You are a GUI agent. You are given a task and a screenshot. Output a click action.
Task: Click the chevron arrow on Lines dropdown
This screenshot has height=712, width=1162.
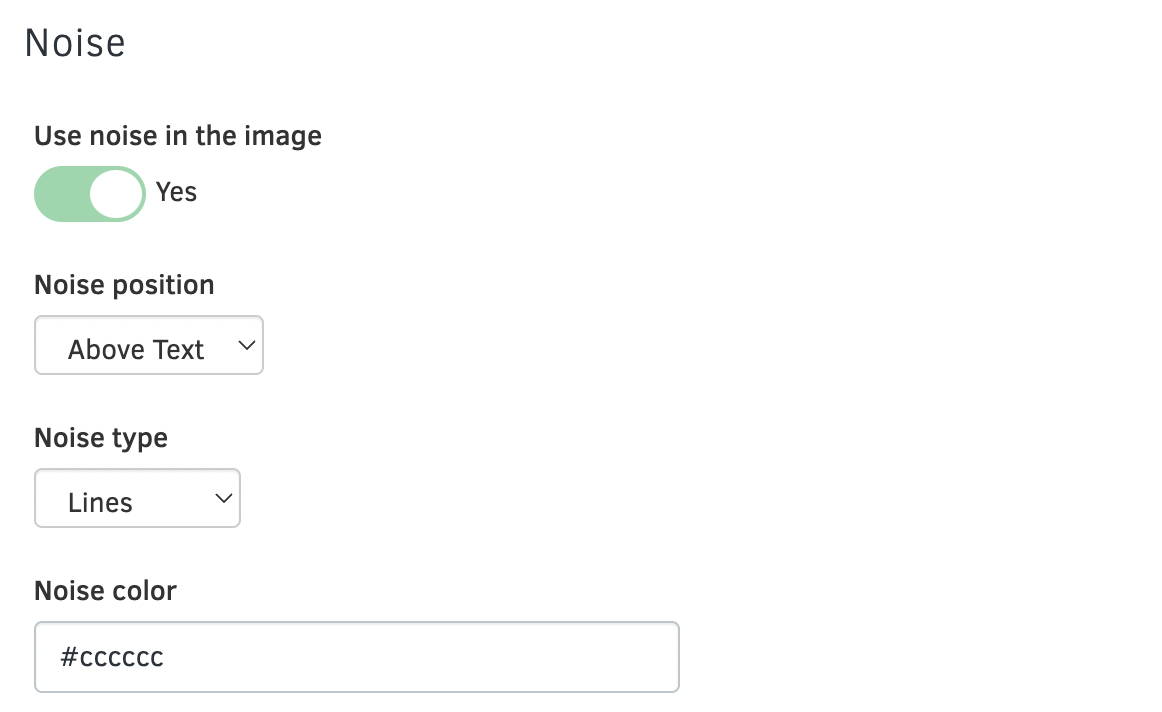tap(223, 498)
